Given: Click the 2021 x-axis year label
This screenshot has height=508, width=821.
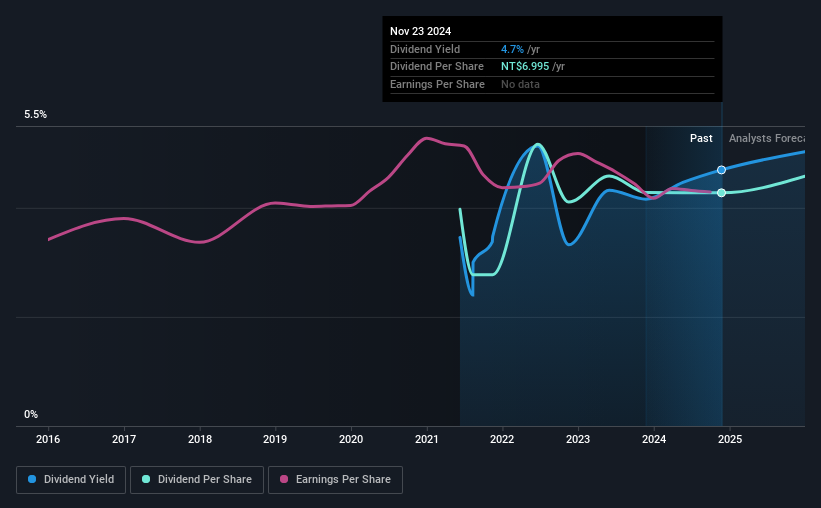Looking at the screenshot, I should [427, 439].
